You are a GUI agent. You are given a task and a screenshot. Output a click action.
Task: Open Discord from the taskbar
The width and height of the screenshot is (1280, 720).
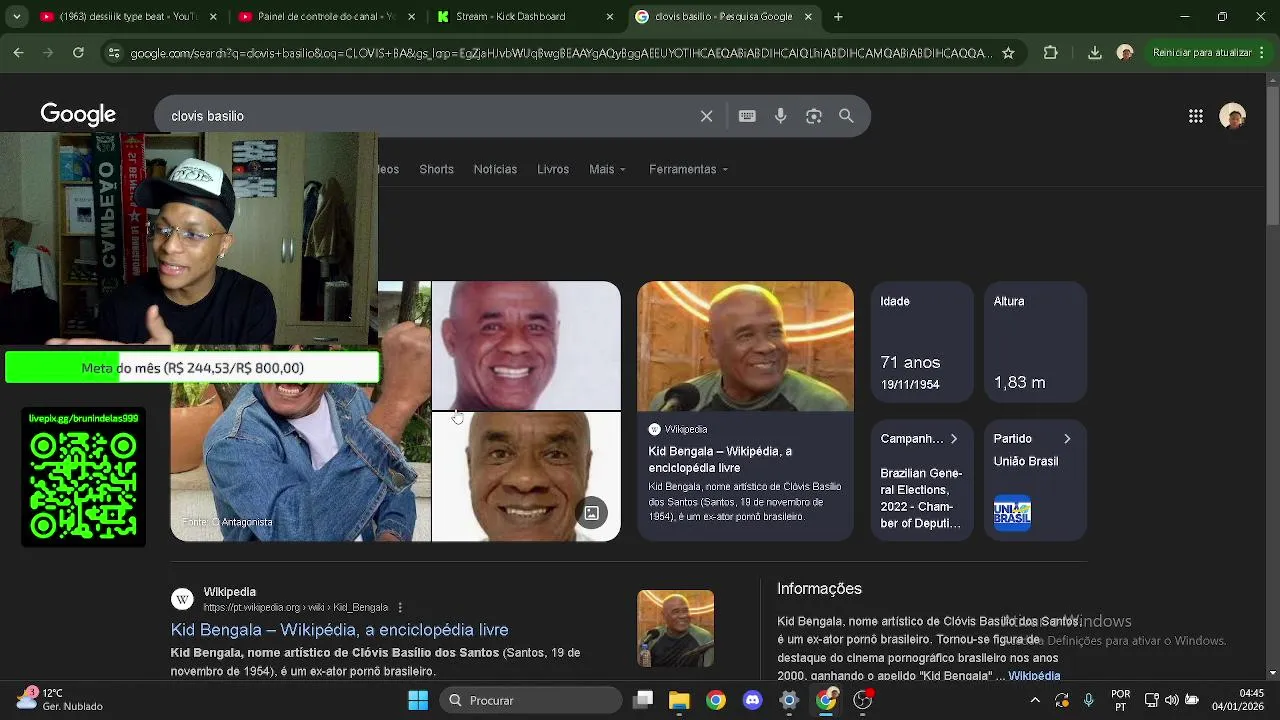[x=752, y=700]
